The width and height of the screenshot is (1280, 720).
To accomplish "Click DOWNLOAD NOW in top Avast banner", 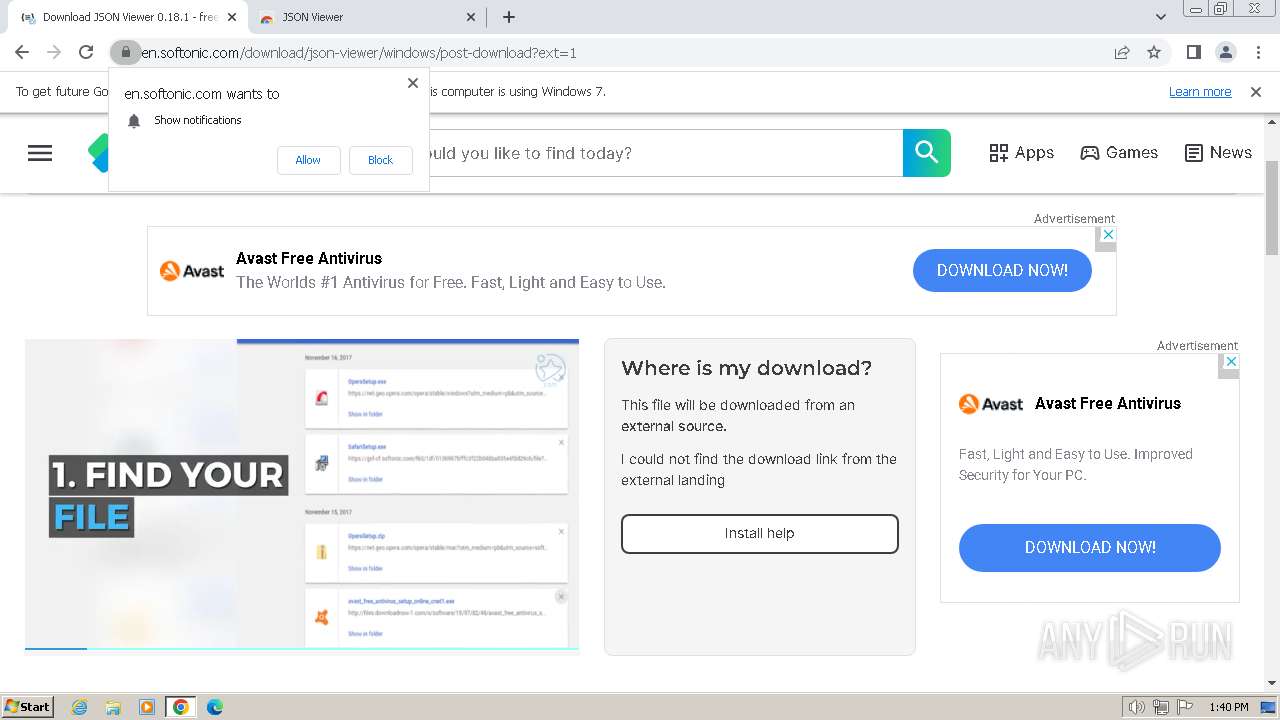I will coord(1002,270).
